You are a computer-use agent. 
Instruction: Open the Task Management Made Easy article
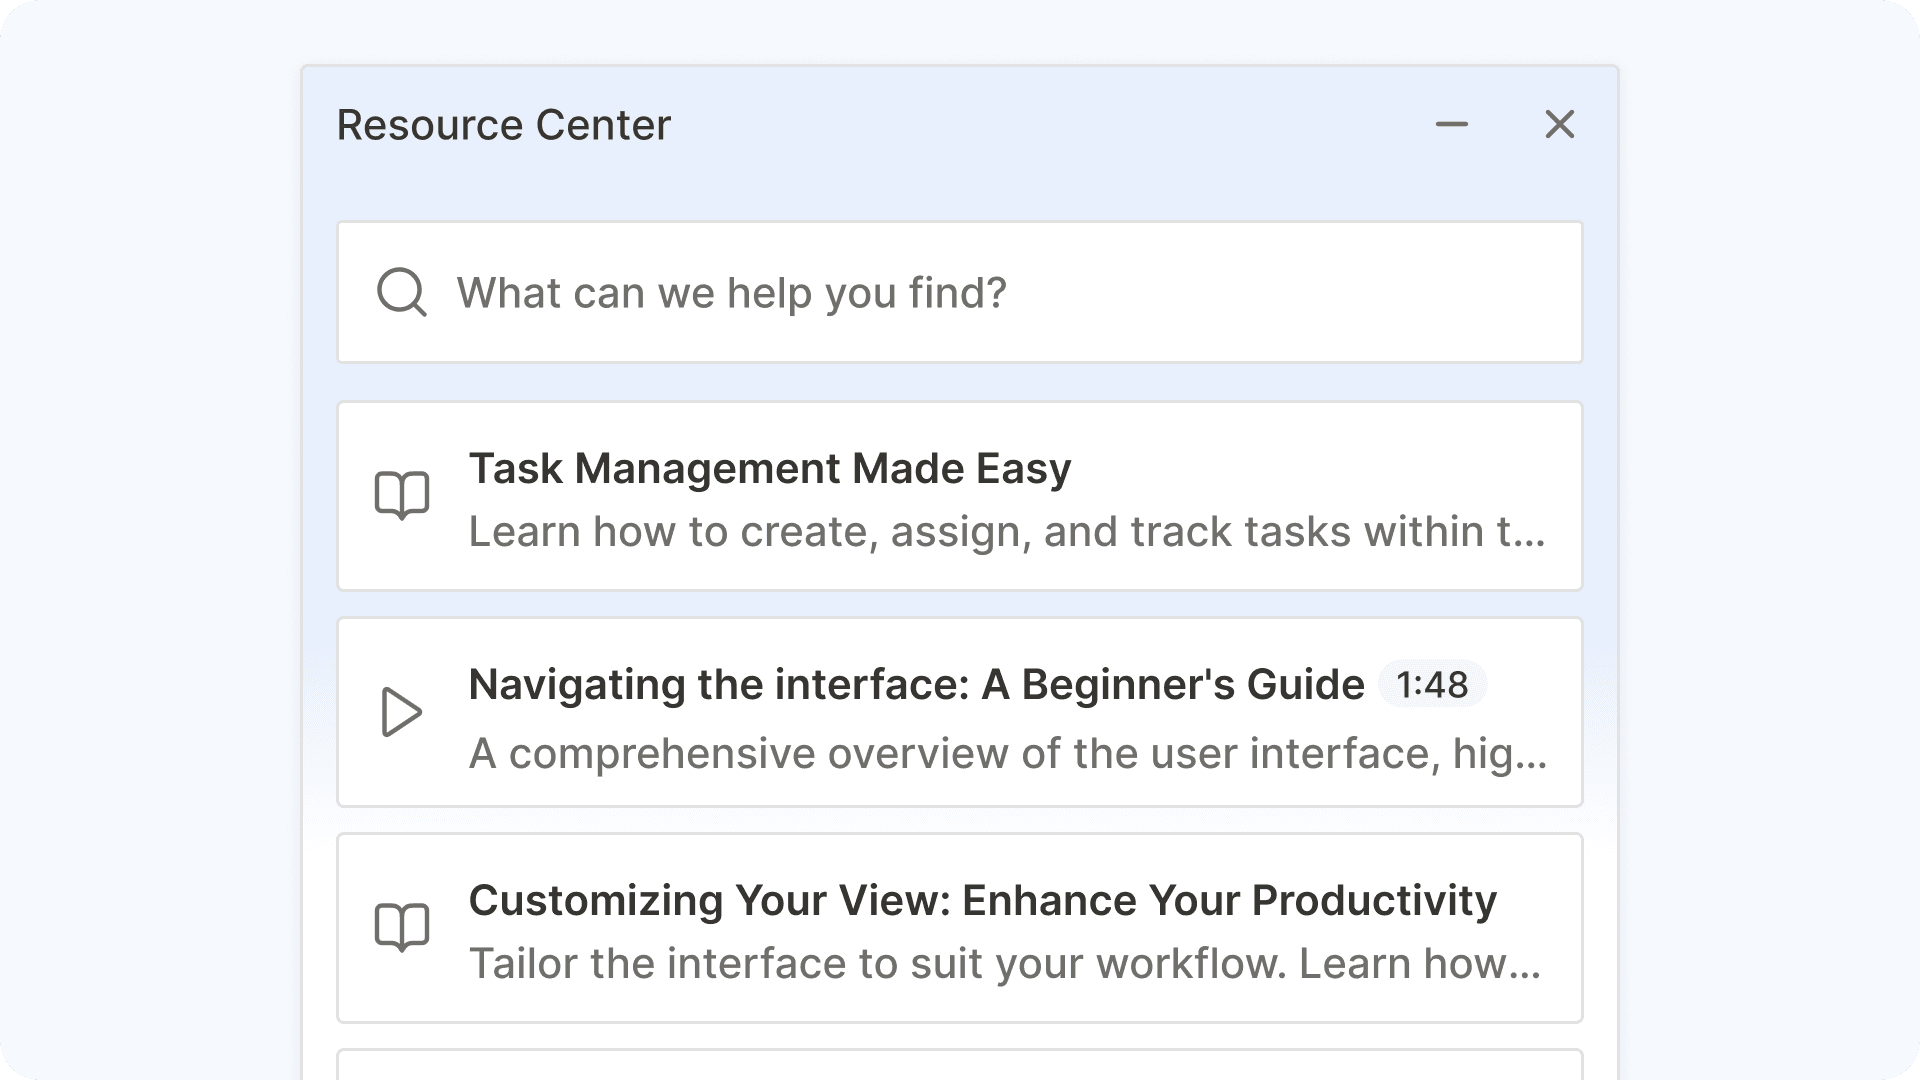point(769,467)
